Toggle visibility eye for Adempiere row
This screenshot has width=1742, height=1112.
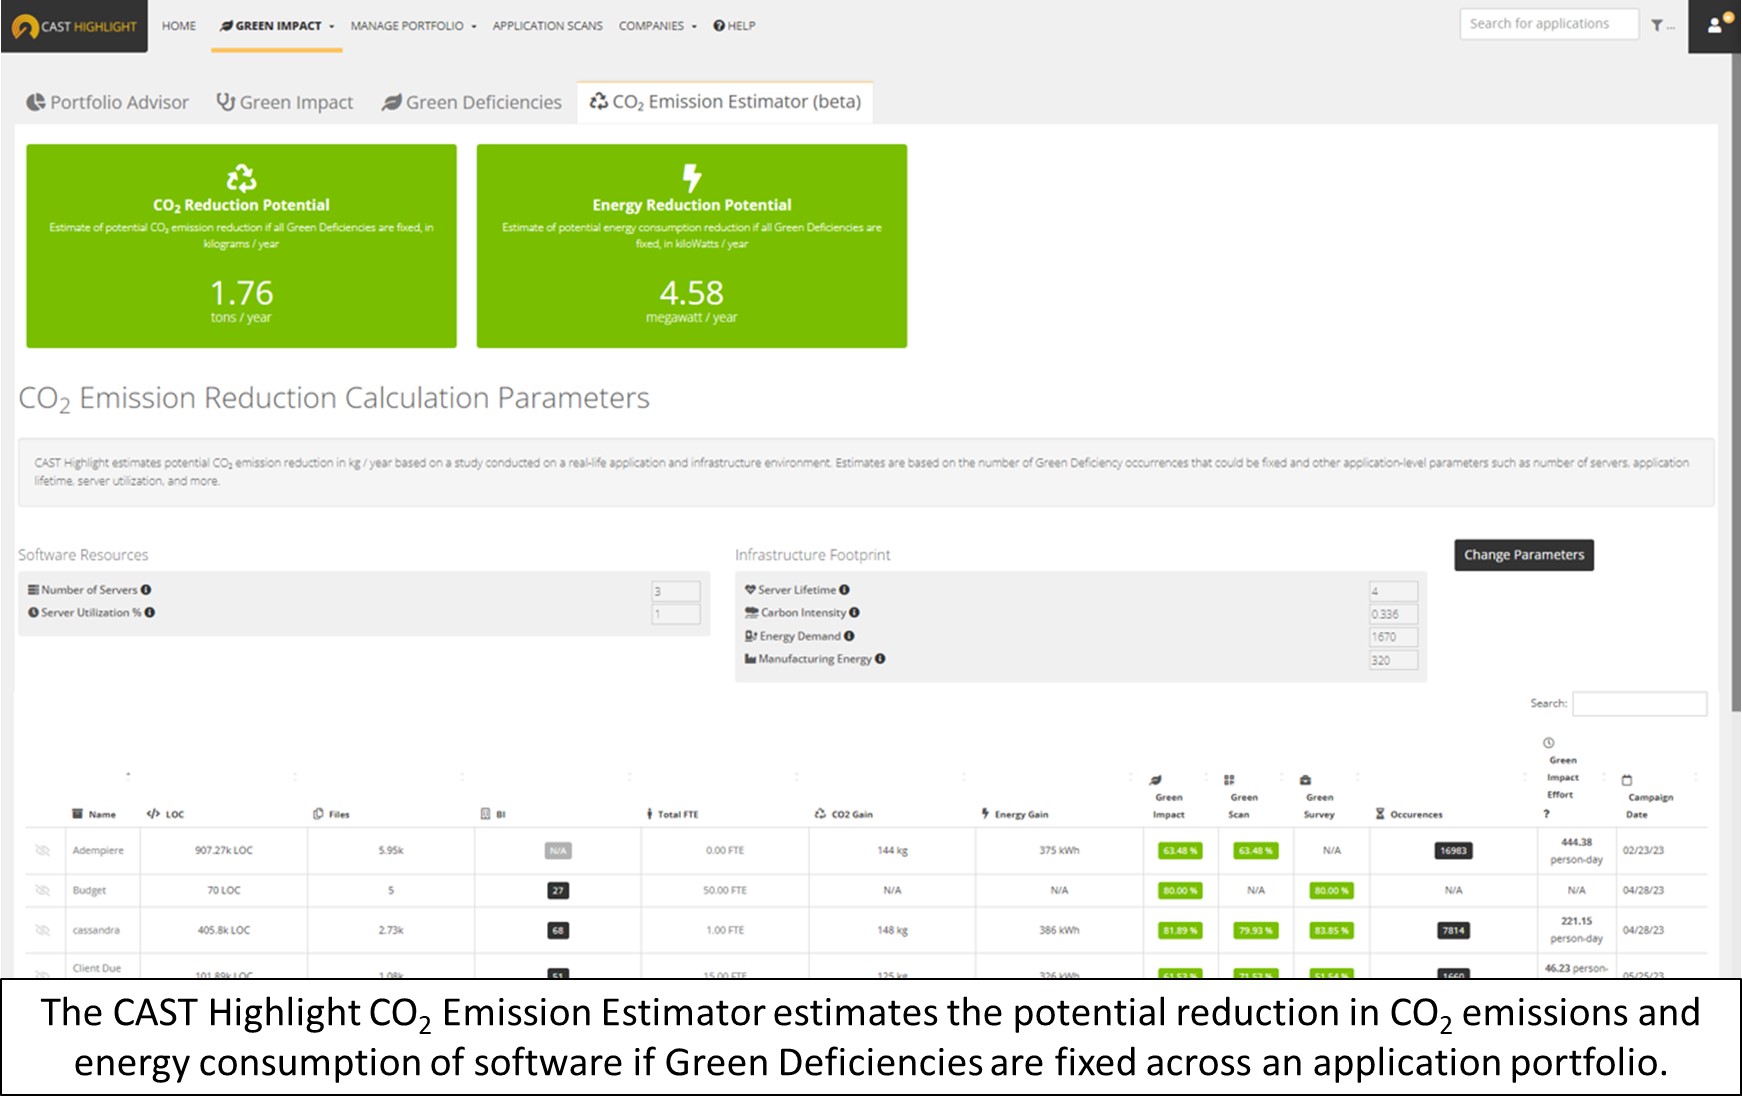43,851
